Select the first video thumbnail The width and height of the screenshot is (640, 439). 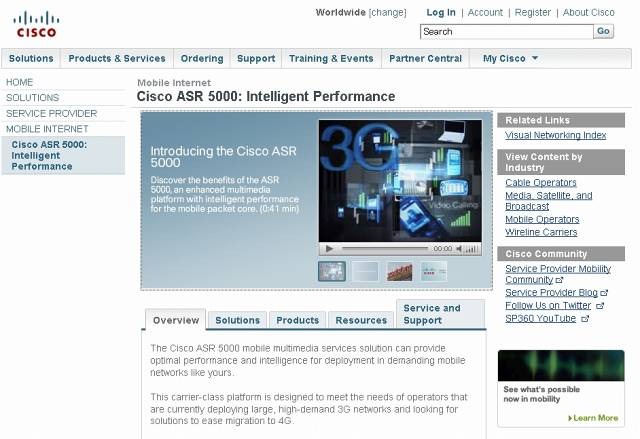coord(331,271)
